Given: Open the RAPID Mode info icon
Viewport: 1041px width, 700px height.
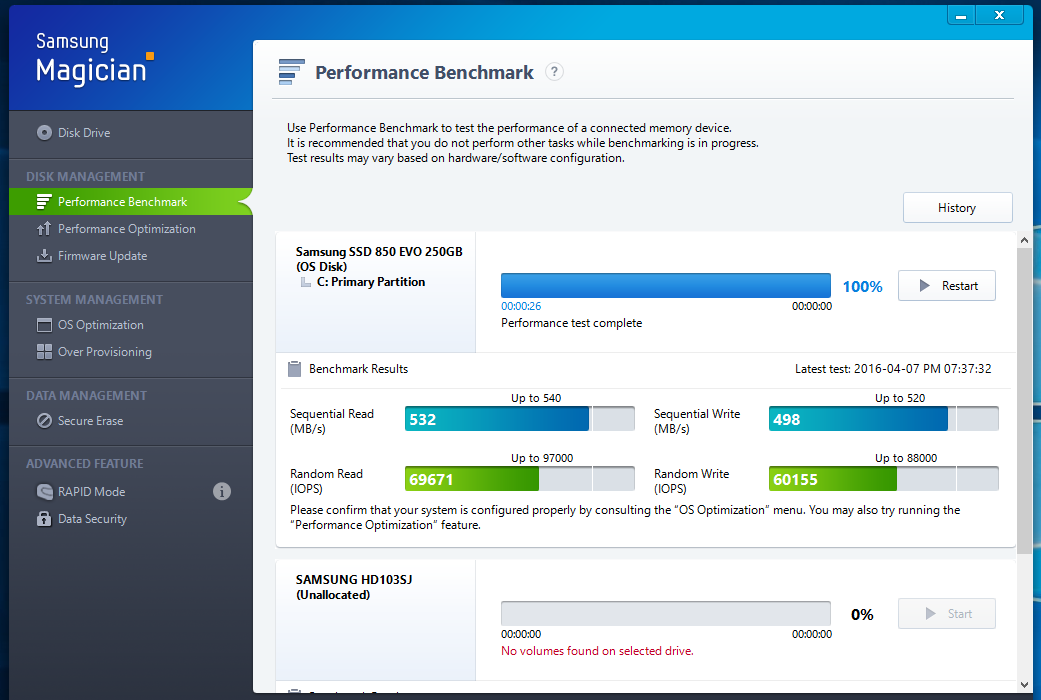Looking at the screenshot, I should coord(222,491).
